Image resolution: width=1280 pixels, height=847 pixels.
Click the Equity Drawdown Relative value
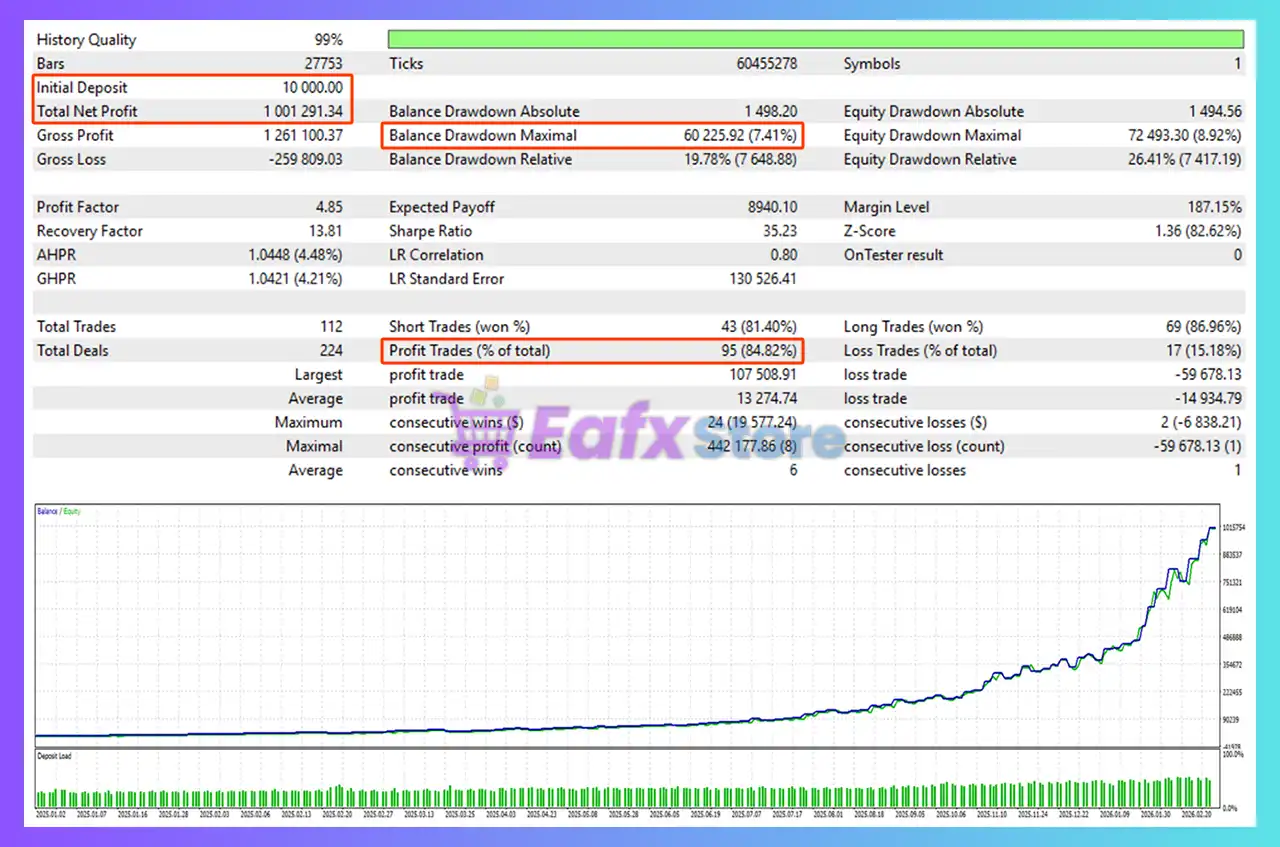(x=1184, y=159)
